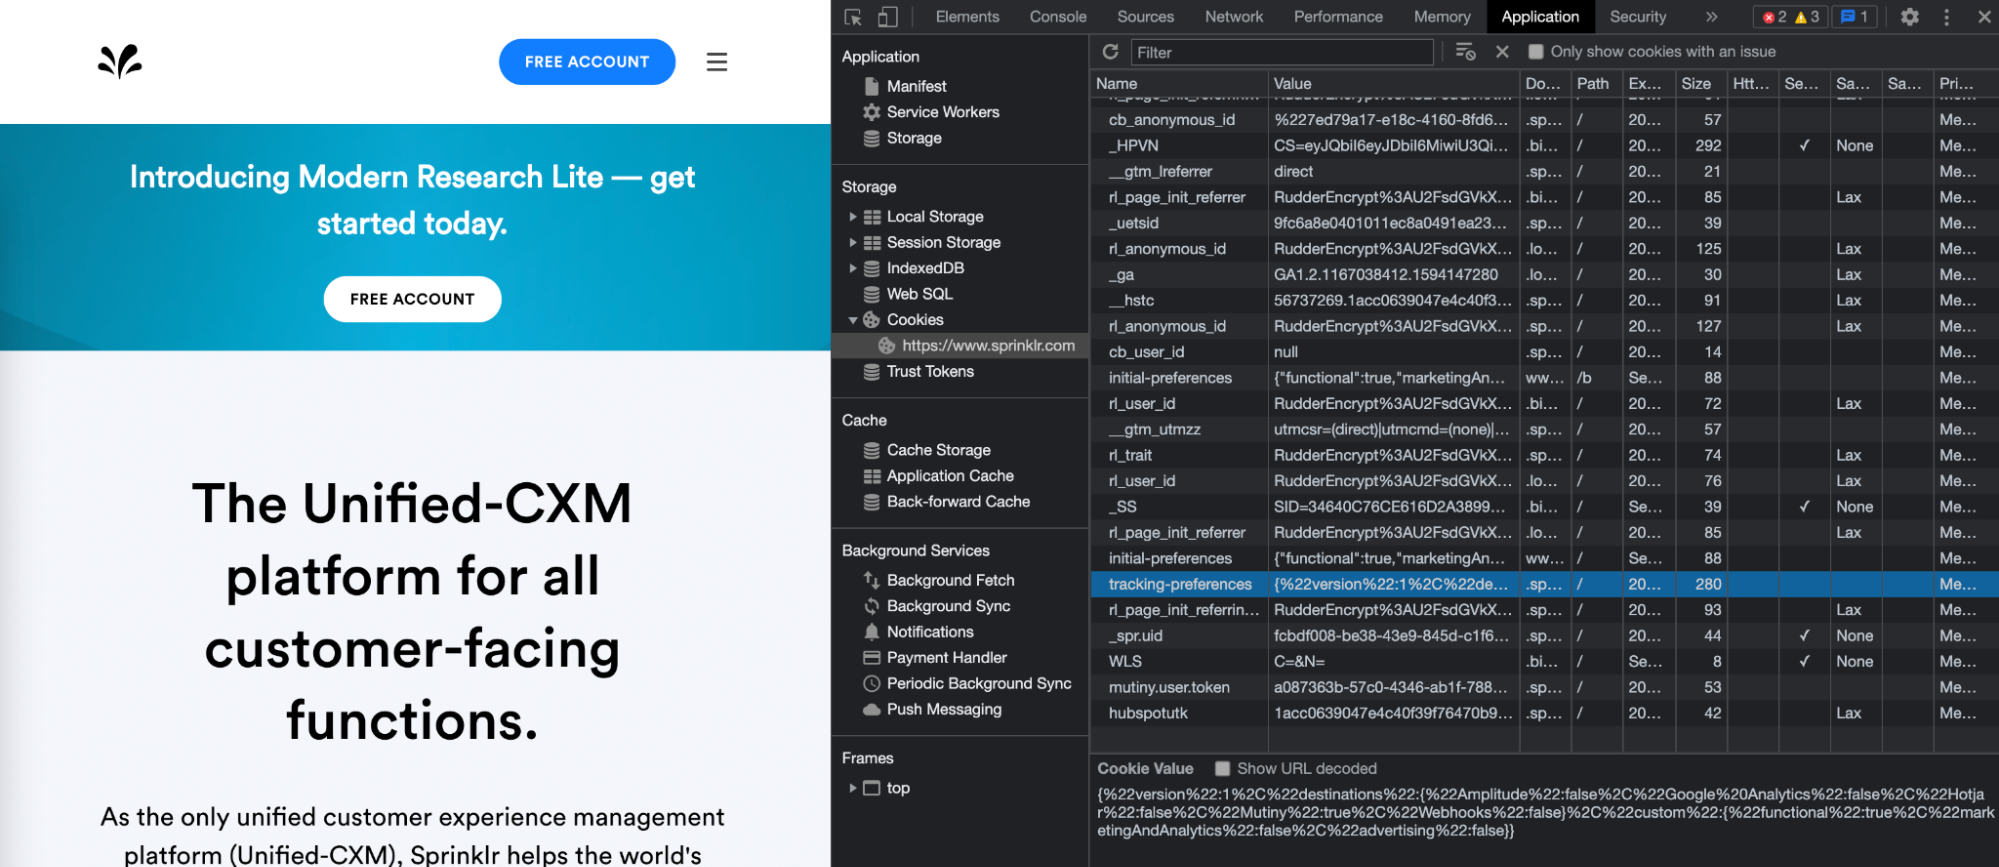Show more DevTools tabs chevron
1999x867 pixels.
tap(1711, 17)
